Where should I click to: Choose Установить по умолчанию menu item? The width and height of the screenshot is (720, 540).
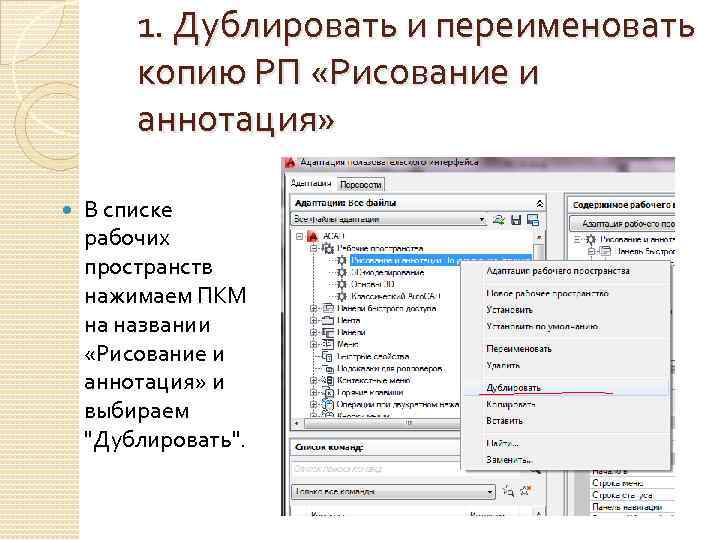542,326
